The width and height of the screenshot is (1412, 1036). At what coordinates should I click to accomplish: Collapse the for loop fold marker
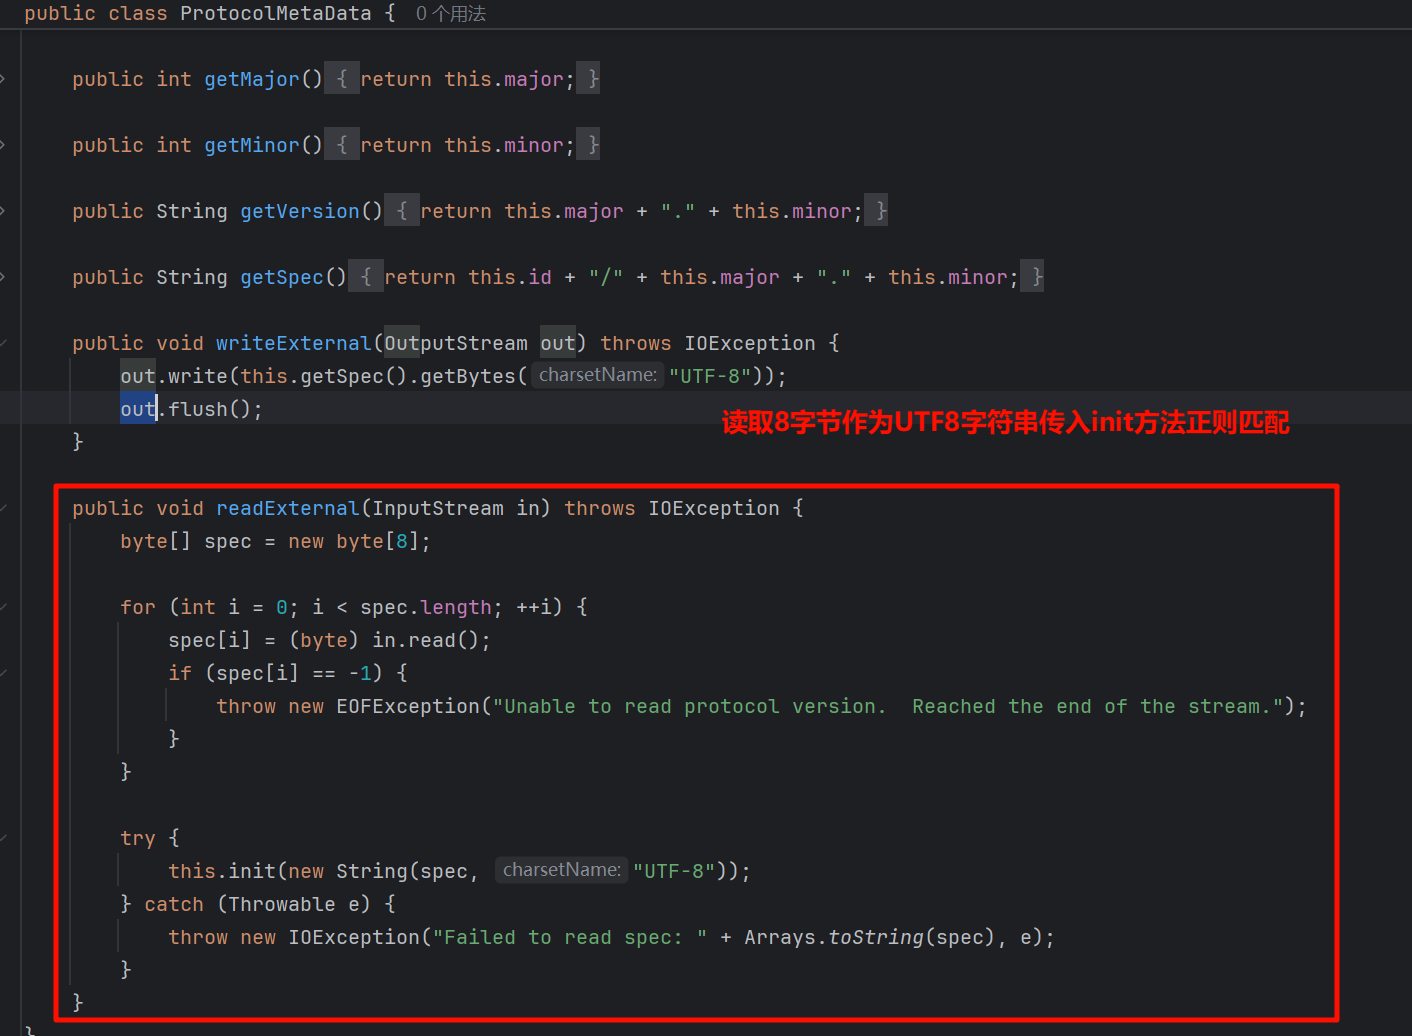point(4,607)
